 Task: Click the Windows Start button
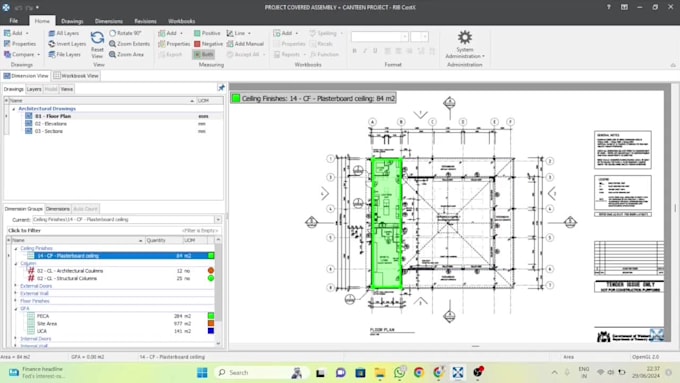(202, 372)
